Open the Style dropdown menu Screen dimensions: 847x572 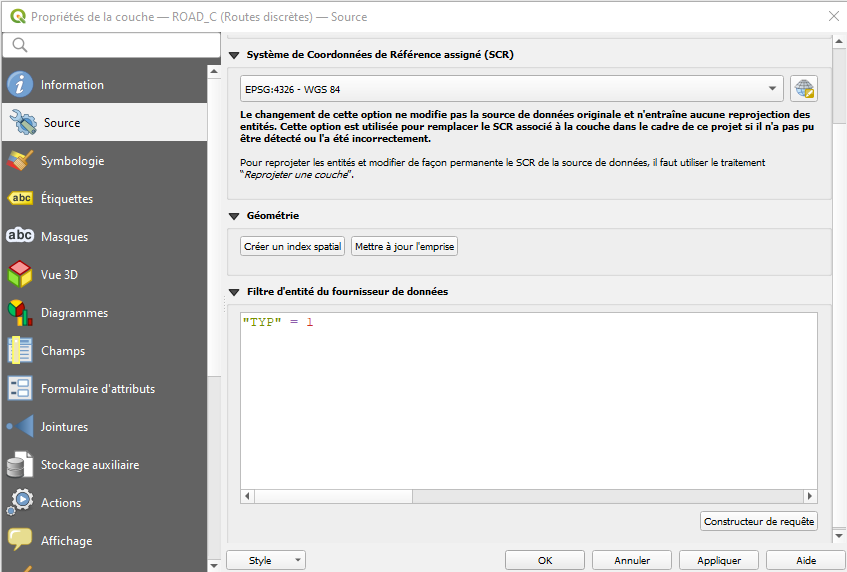pos(266,561)
